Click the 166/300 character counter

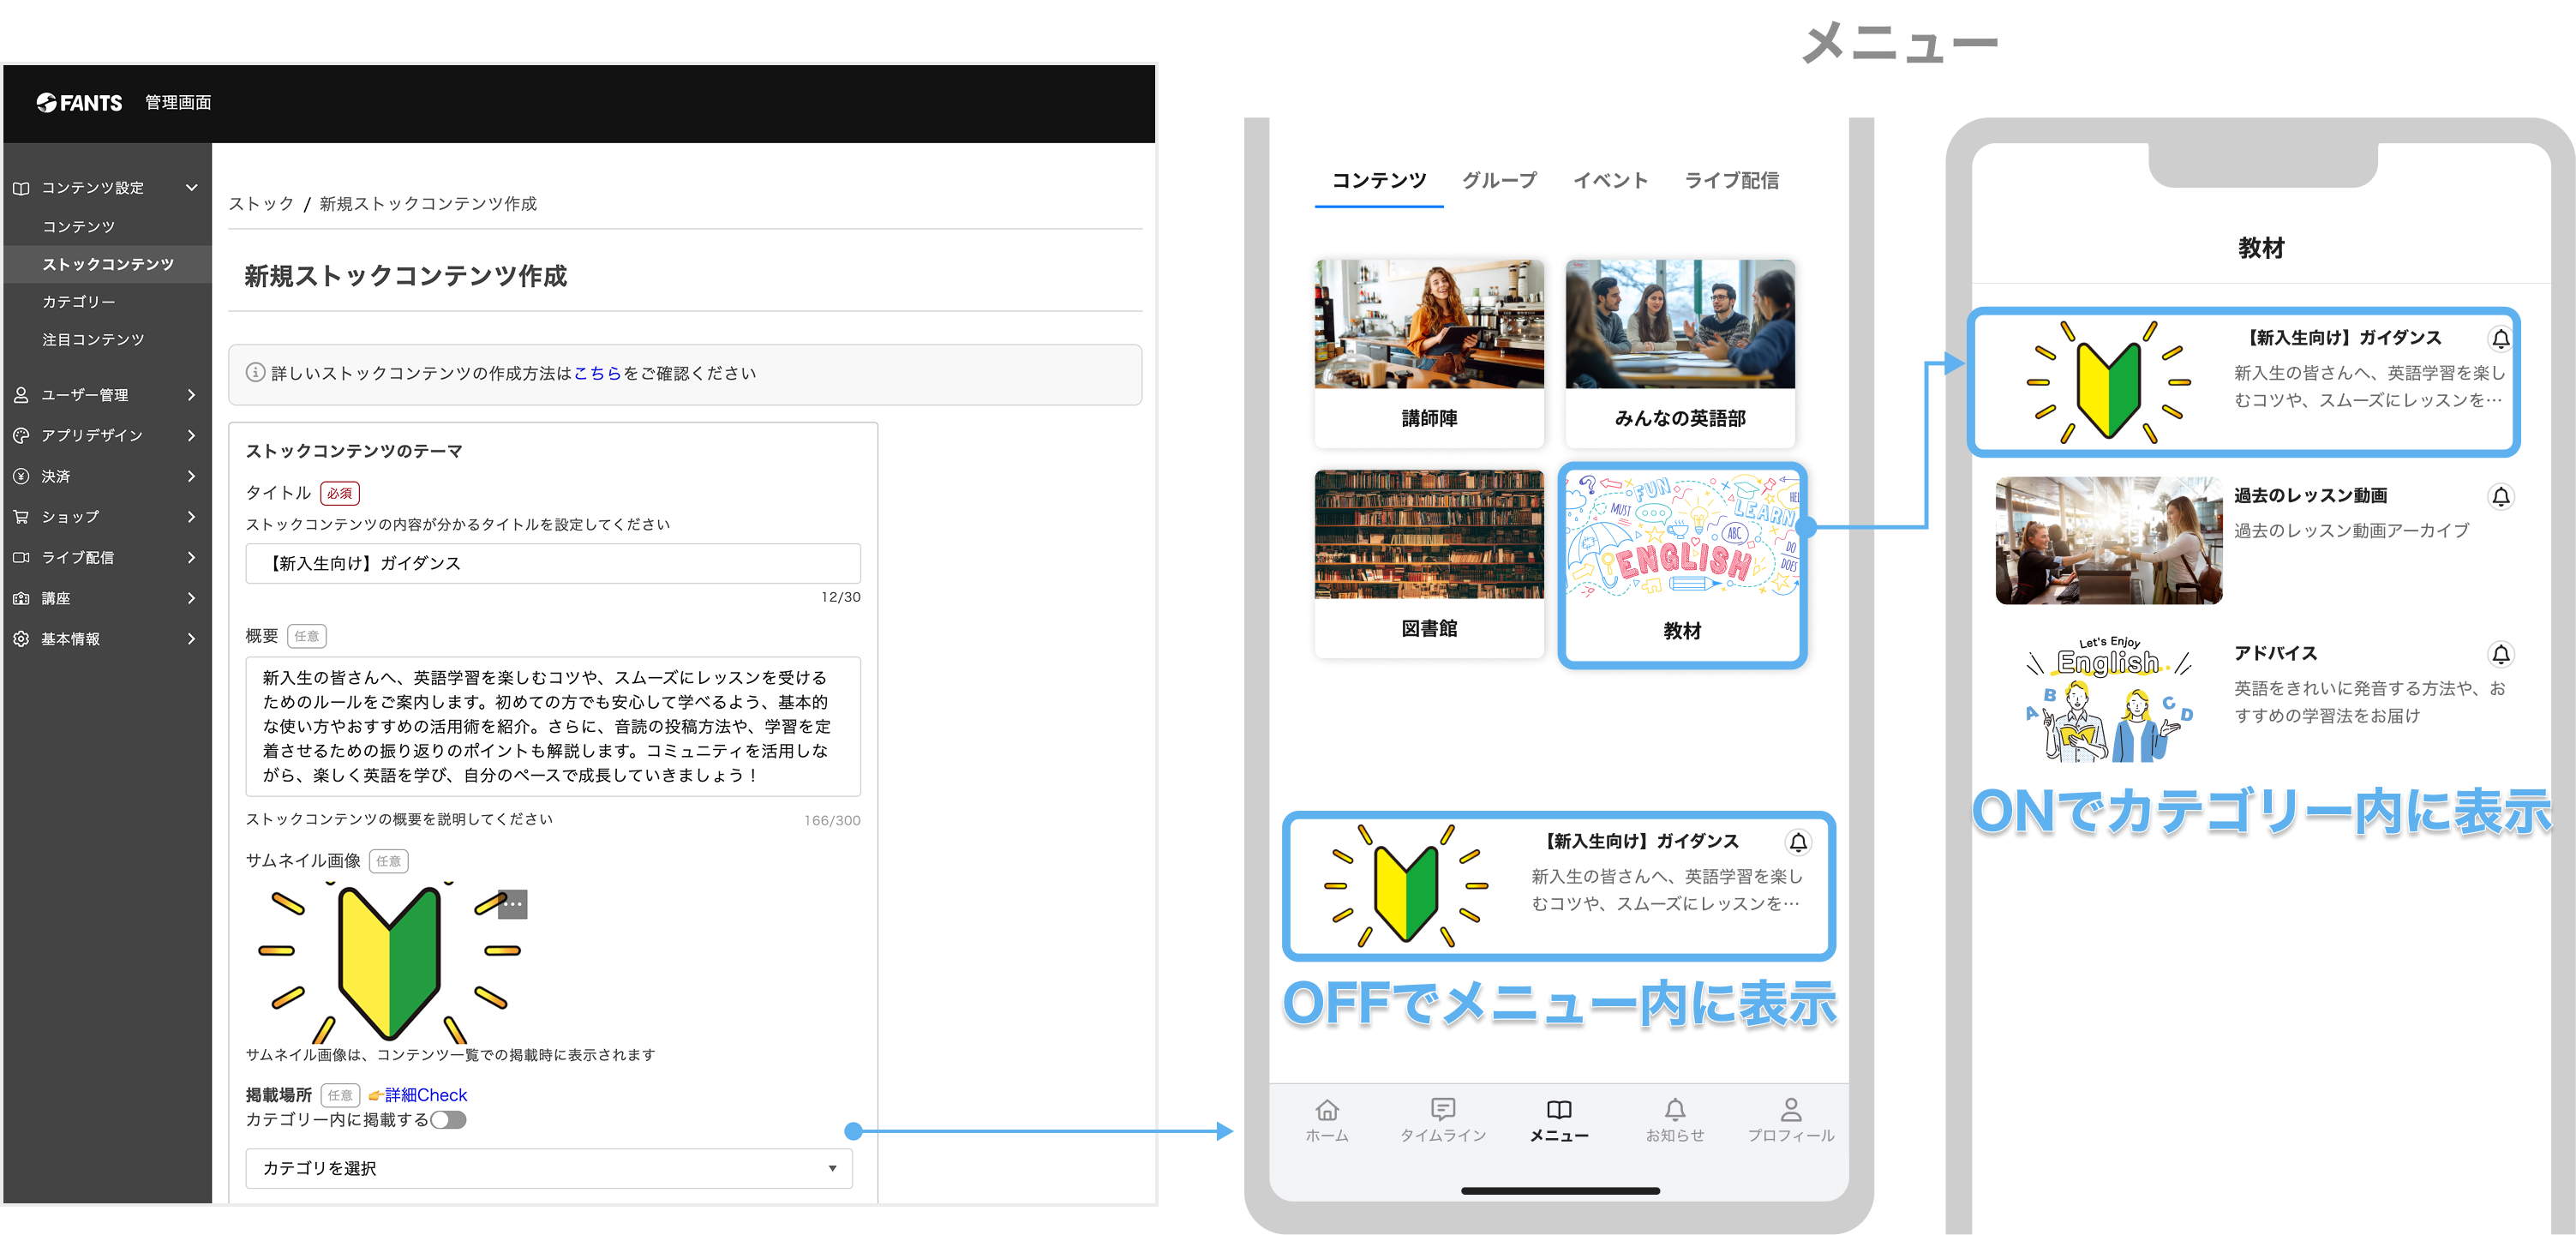coord(832,820)
